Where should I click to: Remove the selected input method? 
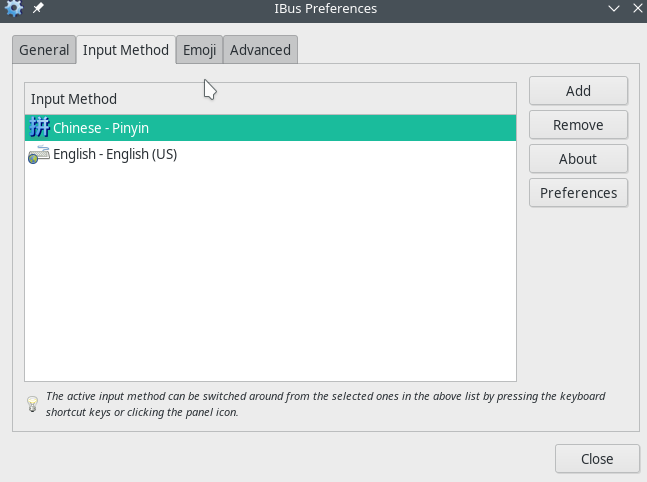pyautogui.click(x=578, y=125)
